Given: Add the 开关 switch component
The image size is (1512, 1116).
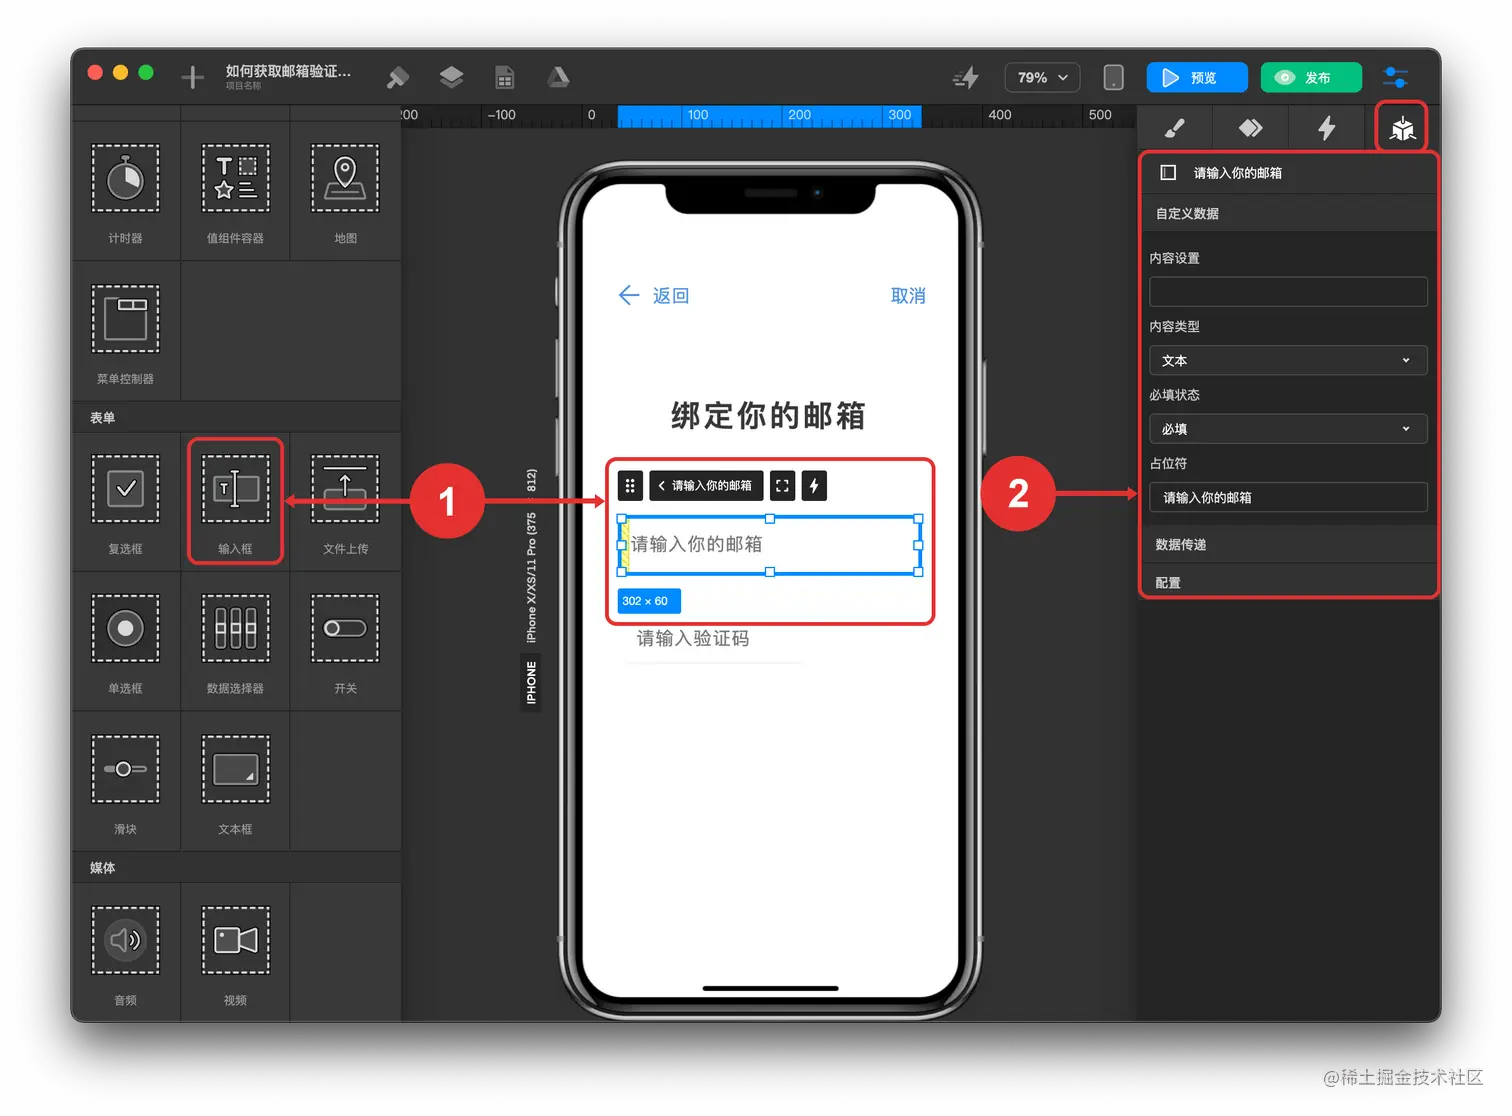Looking at the screenshot, I should coord(345,629).
